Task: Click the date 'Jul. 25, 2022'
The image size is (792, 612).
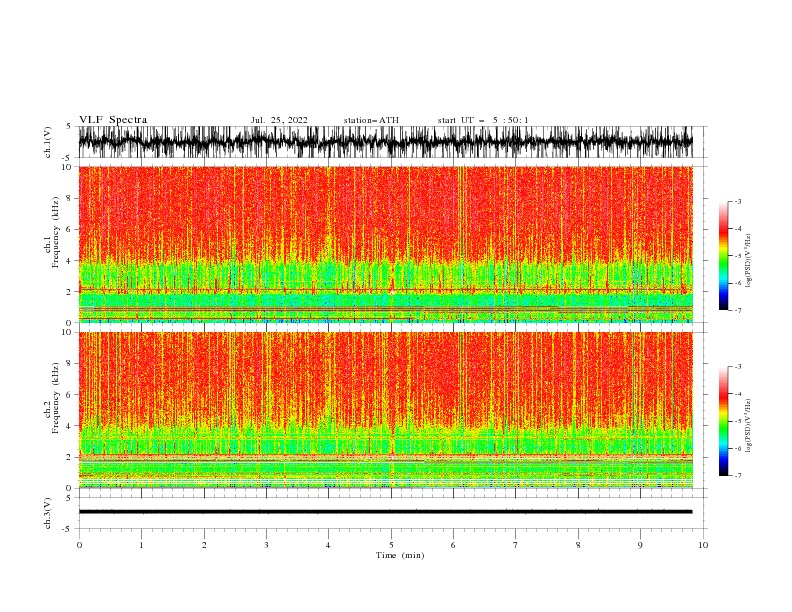Action: pyautogui.click(x=279, y=120)
